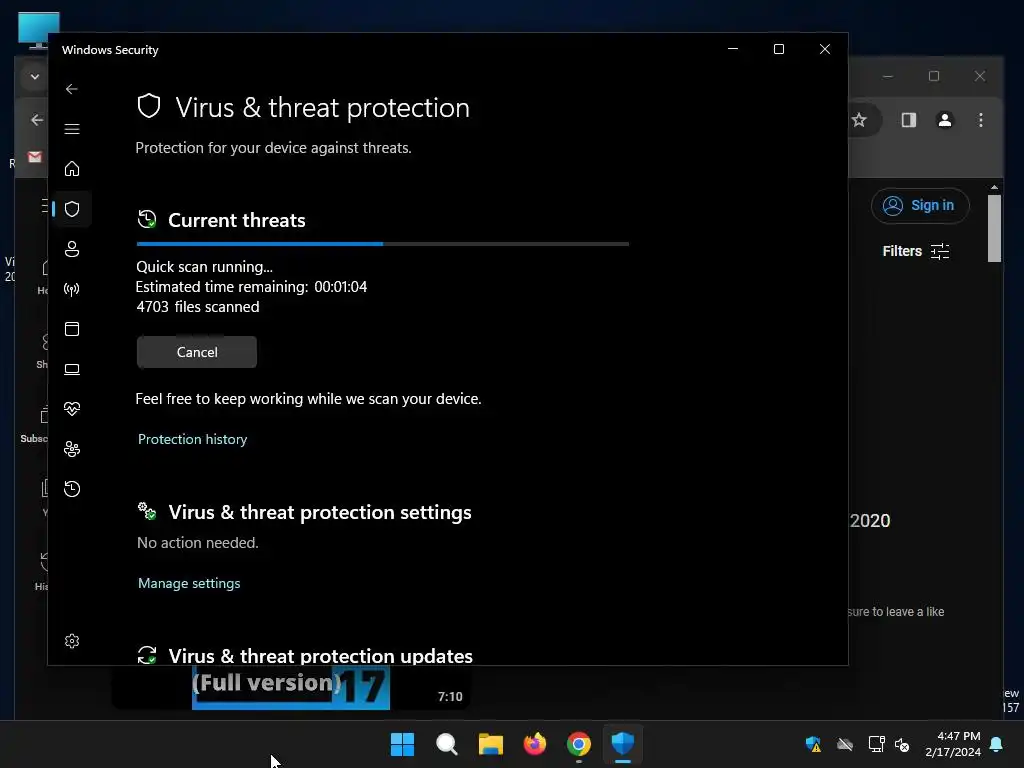Image resolution: width=1024 pixels, height=768 pixels.
Task: Open the video thumbnail showing 7:10
Action: click(291, 687)
